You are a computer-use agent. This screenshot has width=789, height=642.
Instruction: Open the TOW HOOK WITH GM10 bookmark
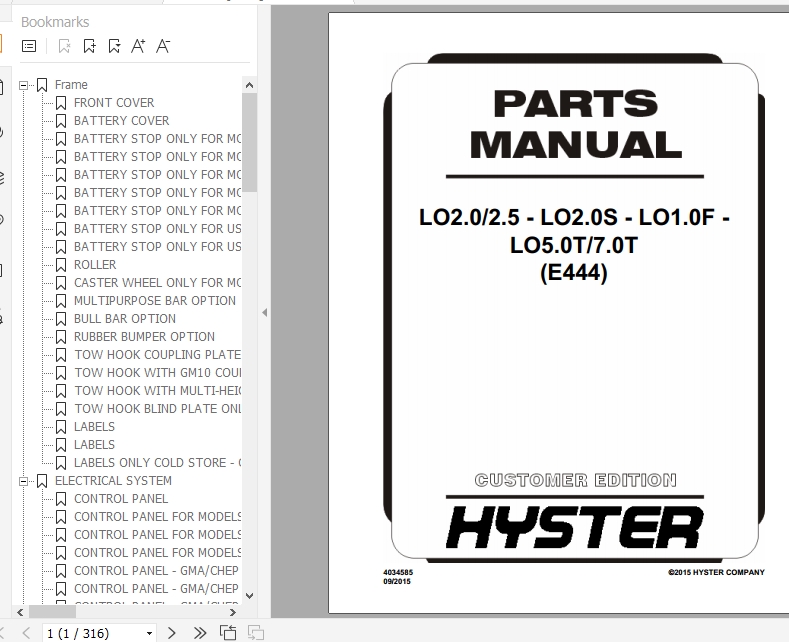pos(157,373)
